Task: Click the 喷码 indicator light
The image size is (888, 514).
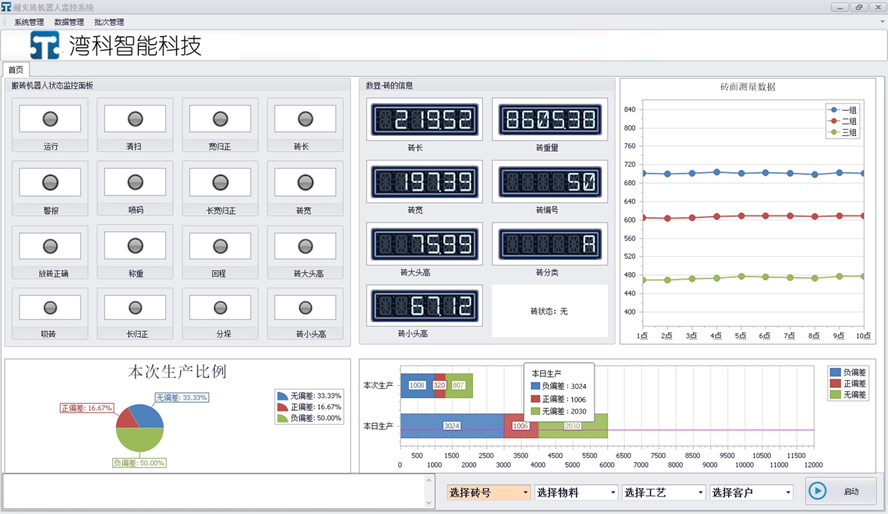Action: 135,182
